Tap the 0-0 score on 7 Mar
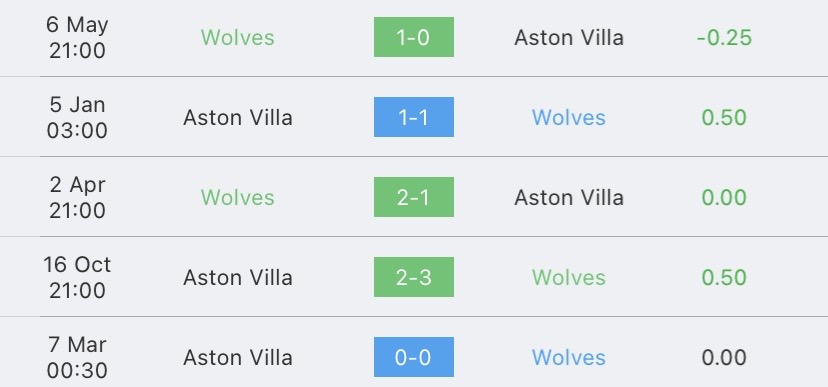This screenshot has height=387, width=828. 413,357
